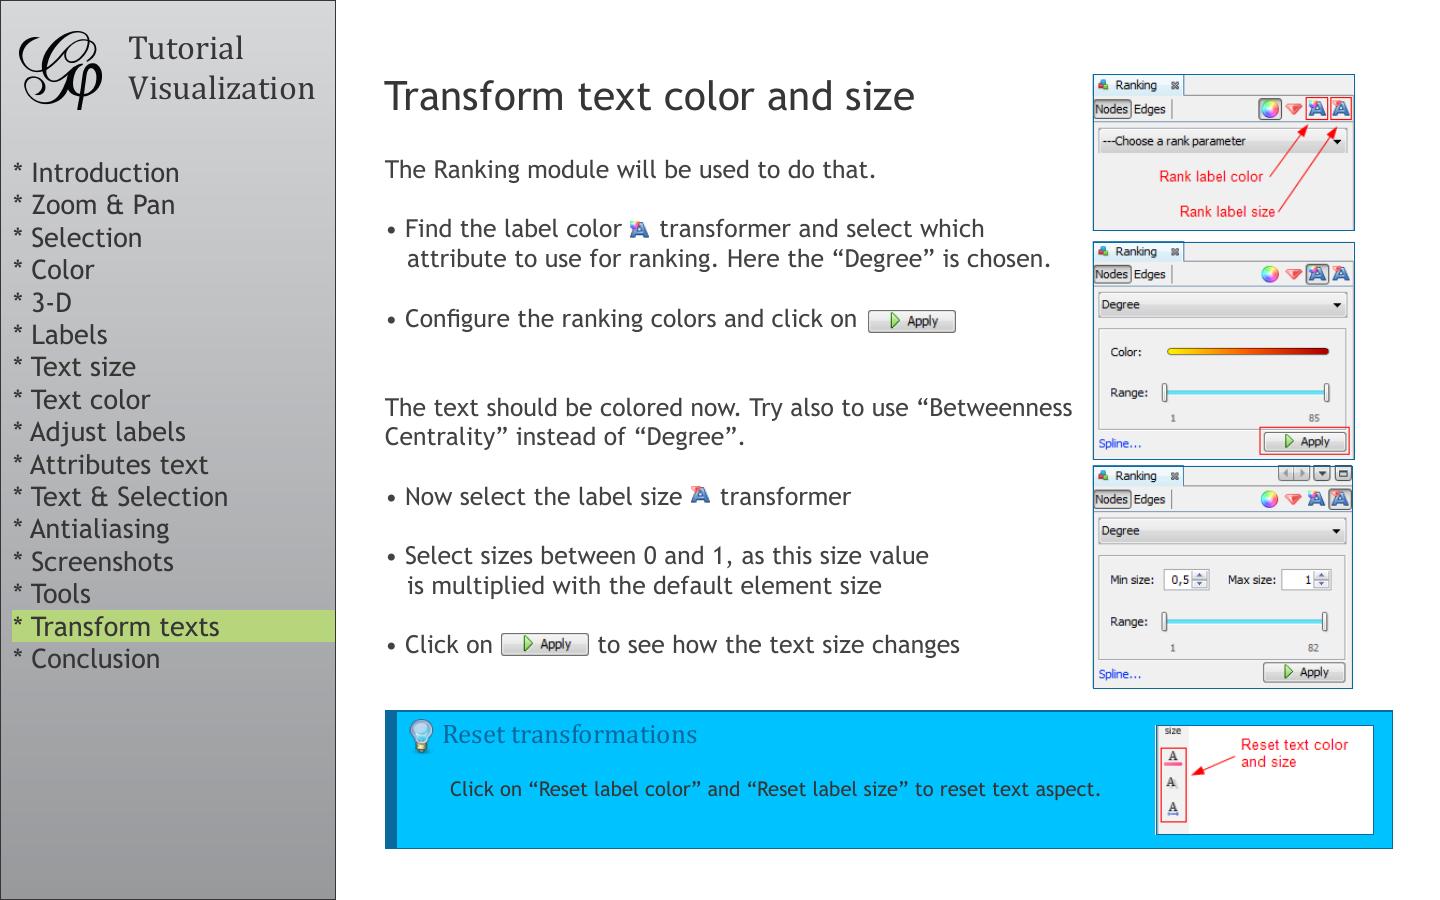
Task: Toggle Nodes in the 'Choose a rank parameter' panel
Action: (1112, 109)
